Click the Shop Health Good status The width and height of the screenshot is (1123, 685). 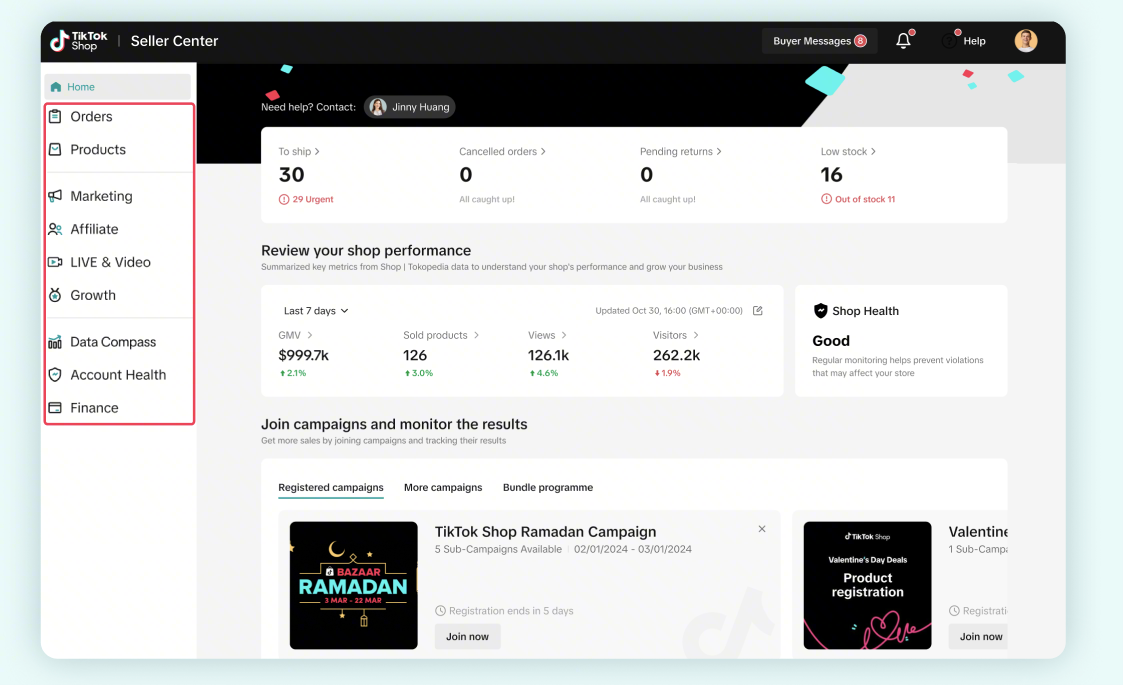831,341
